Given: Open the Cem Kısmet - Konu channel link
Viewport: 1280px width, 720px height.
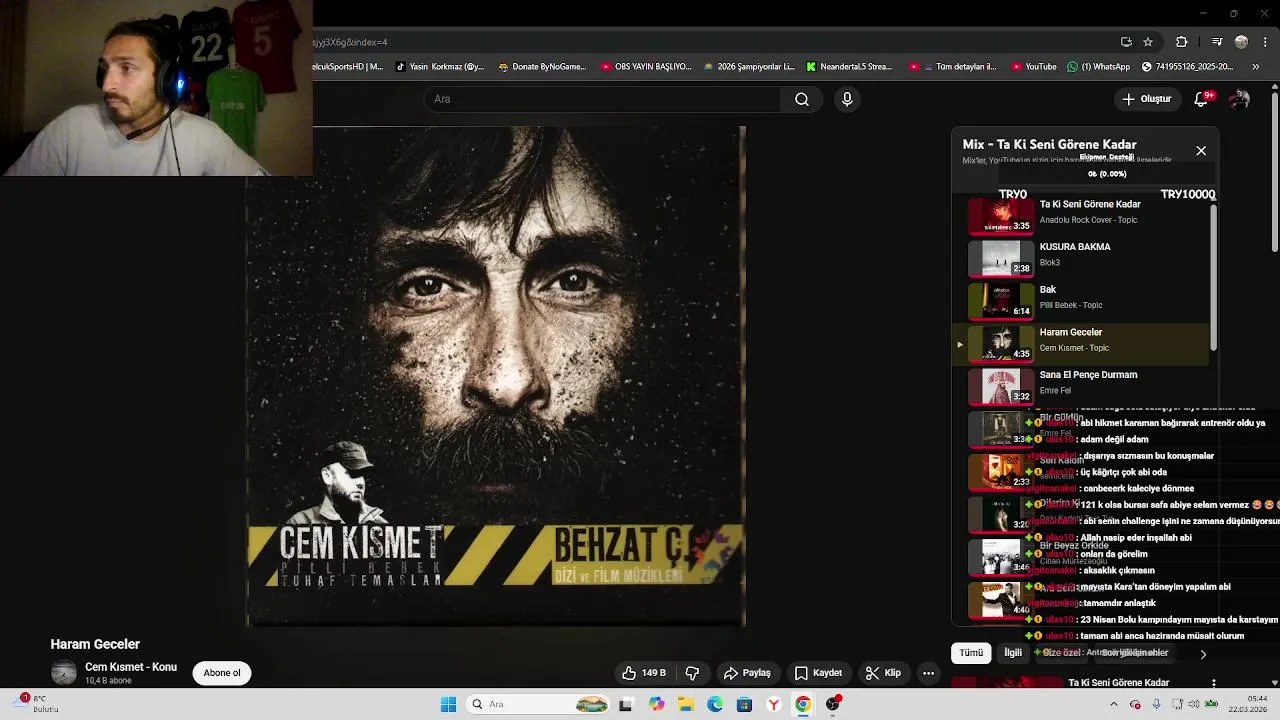Looking at the screenshot, I should point(131,667).
